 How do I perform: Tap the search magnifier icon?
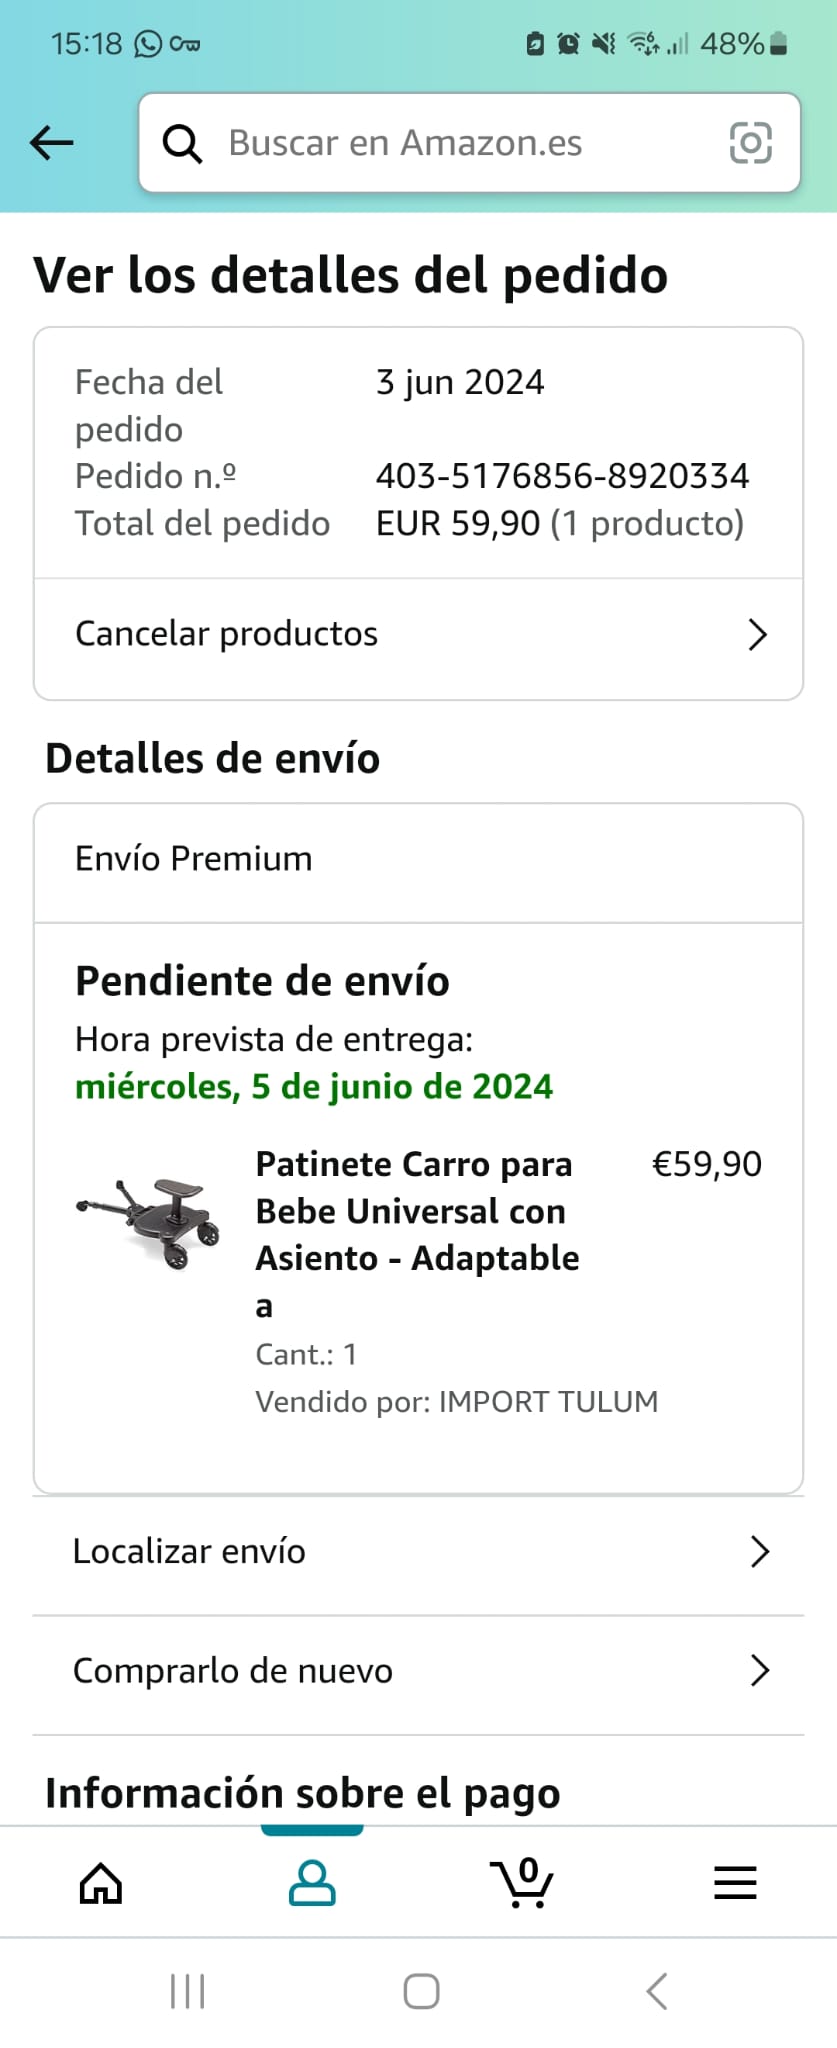coord(182,144)
